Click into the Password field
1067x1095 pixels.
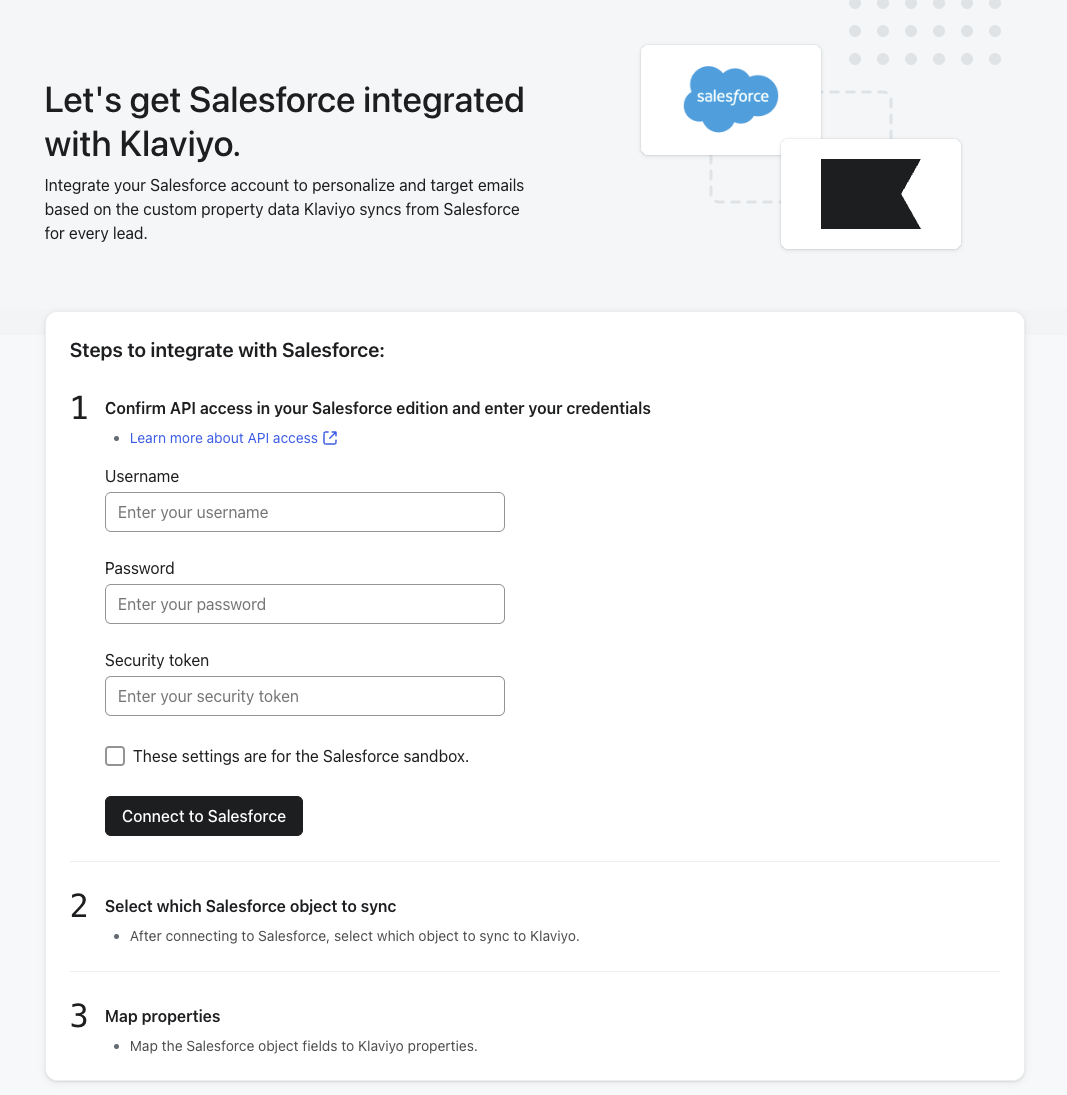pyautogui.click(x=305, y=604)
